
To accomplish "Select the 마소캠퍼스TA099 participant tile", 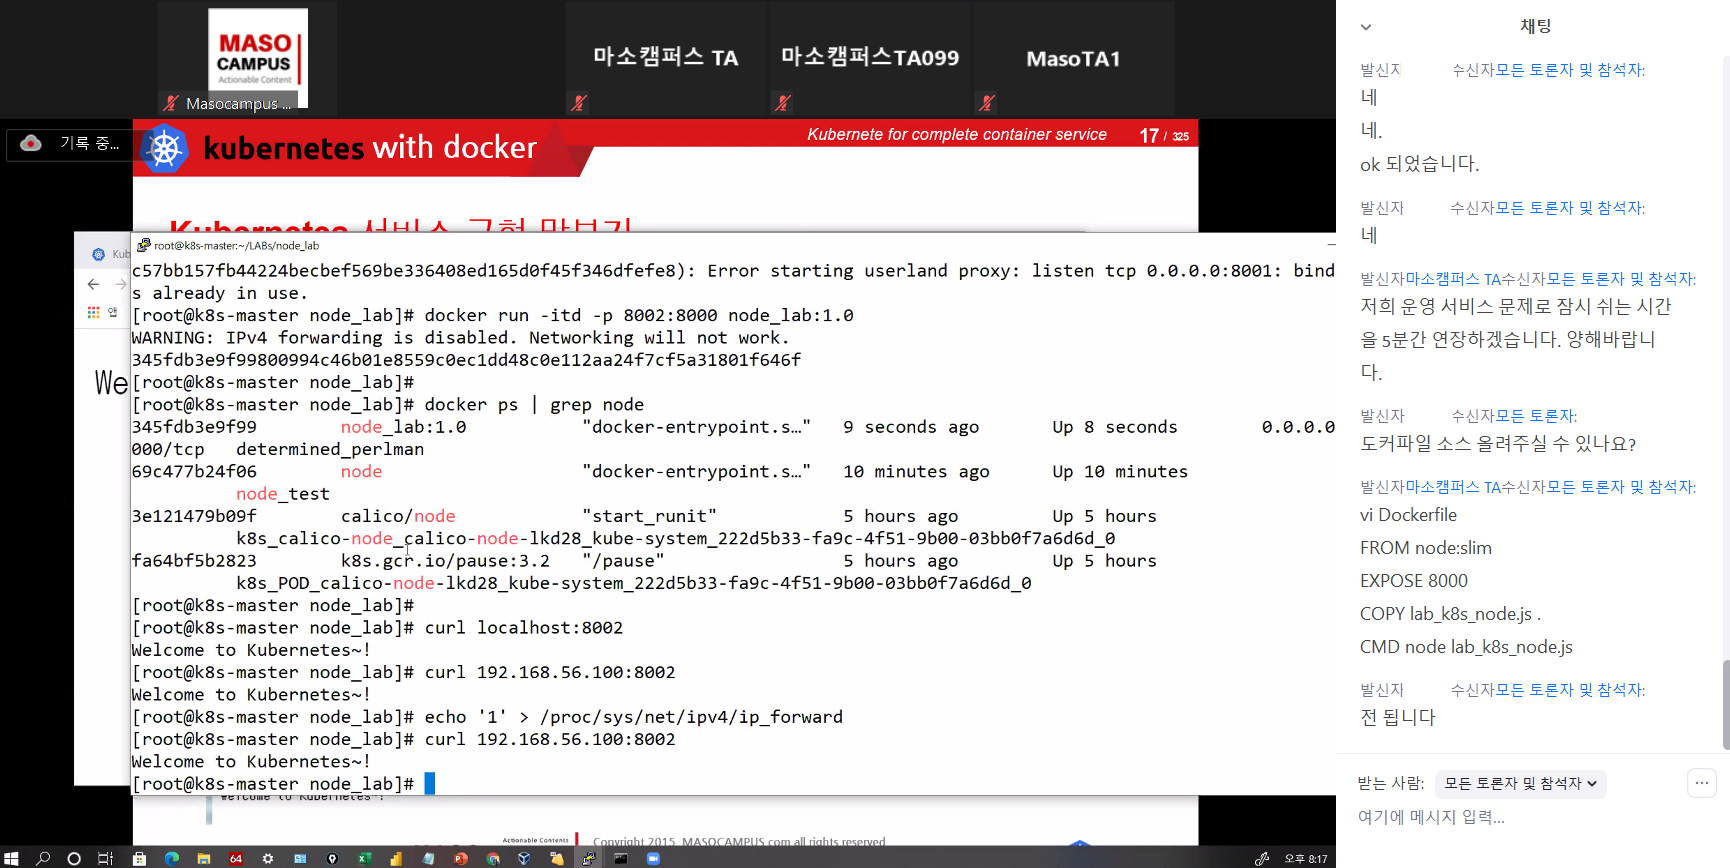I will [x=869, y=58].
